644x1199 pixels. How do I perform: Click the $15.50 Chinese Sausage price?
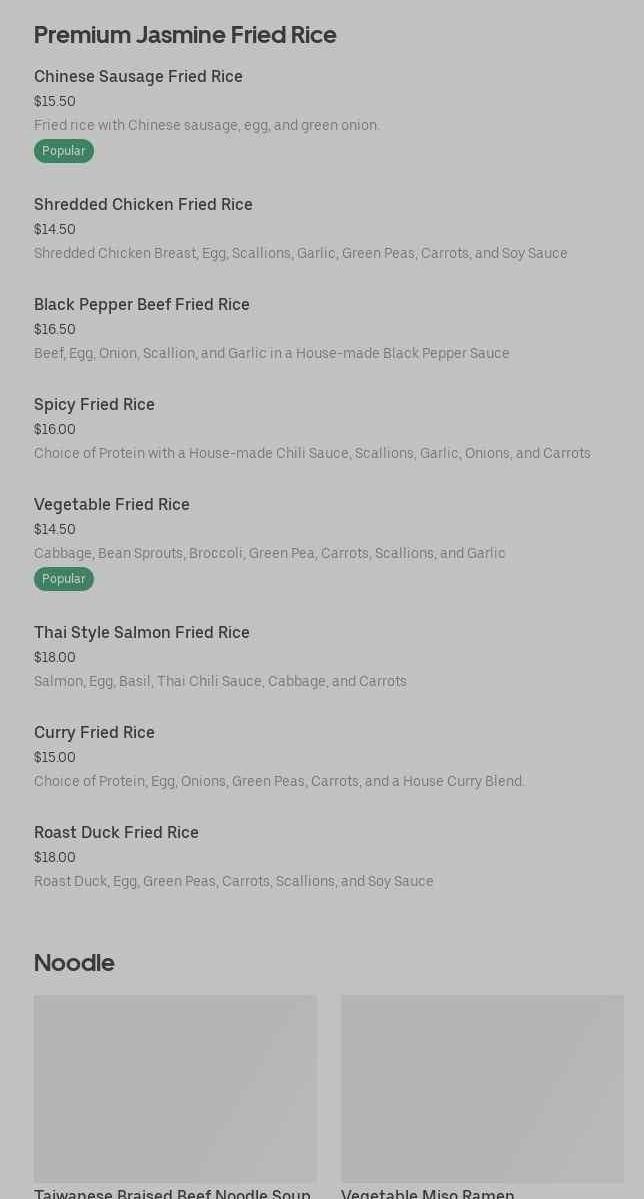click(x=55, y=101)
